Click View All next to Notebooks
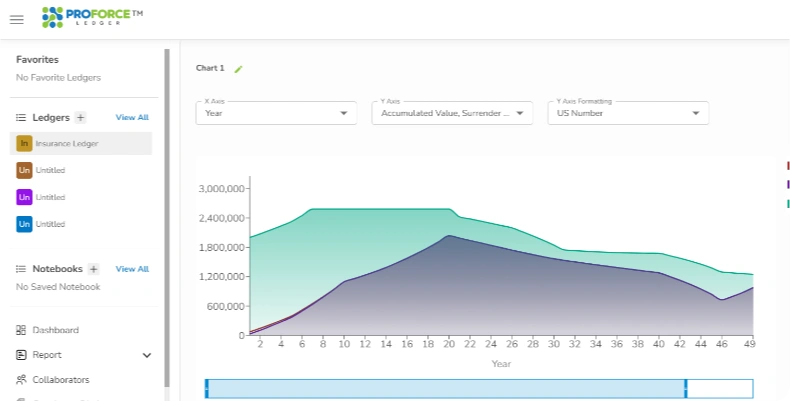This screenshot has height=401, width=790. coord(132,269)
